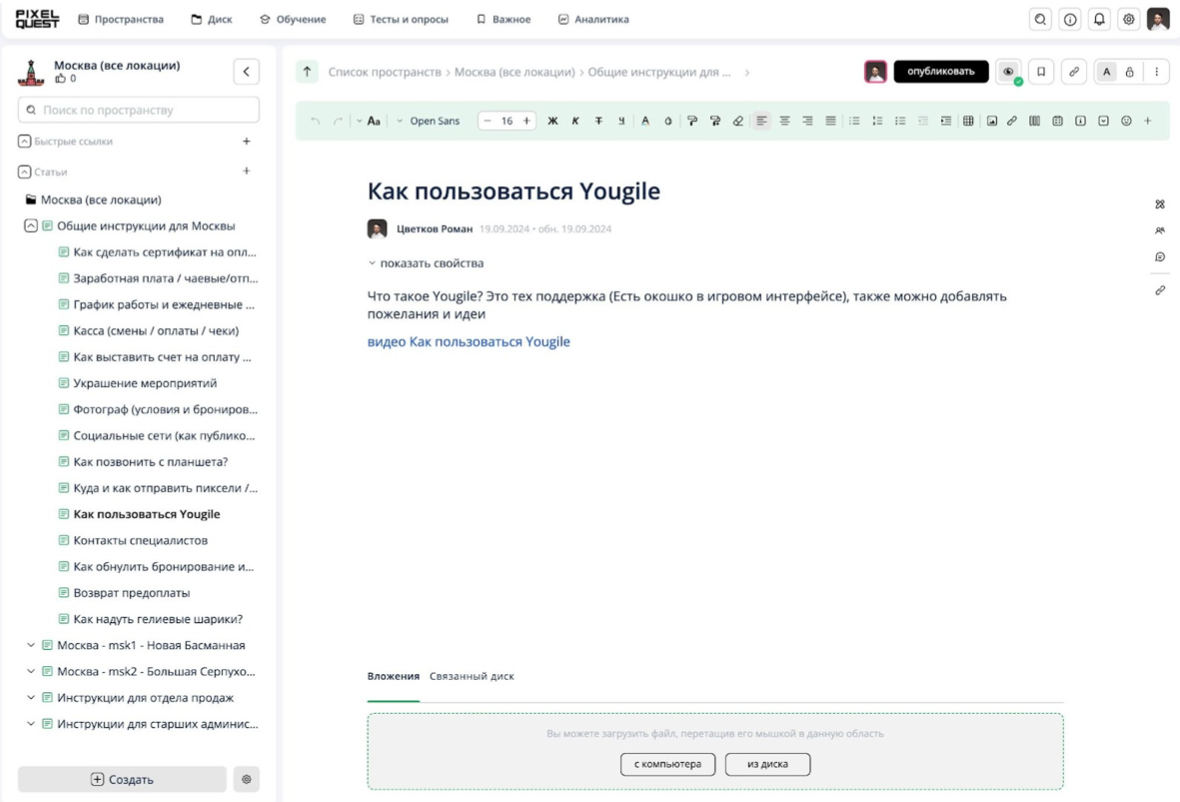Create a numbered list
The height and width of the screenshot is (802, 1180).
click(x=877, y=120)
